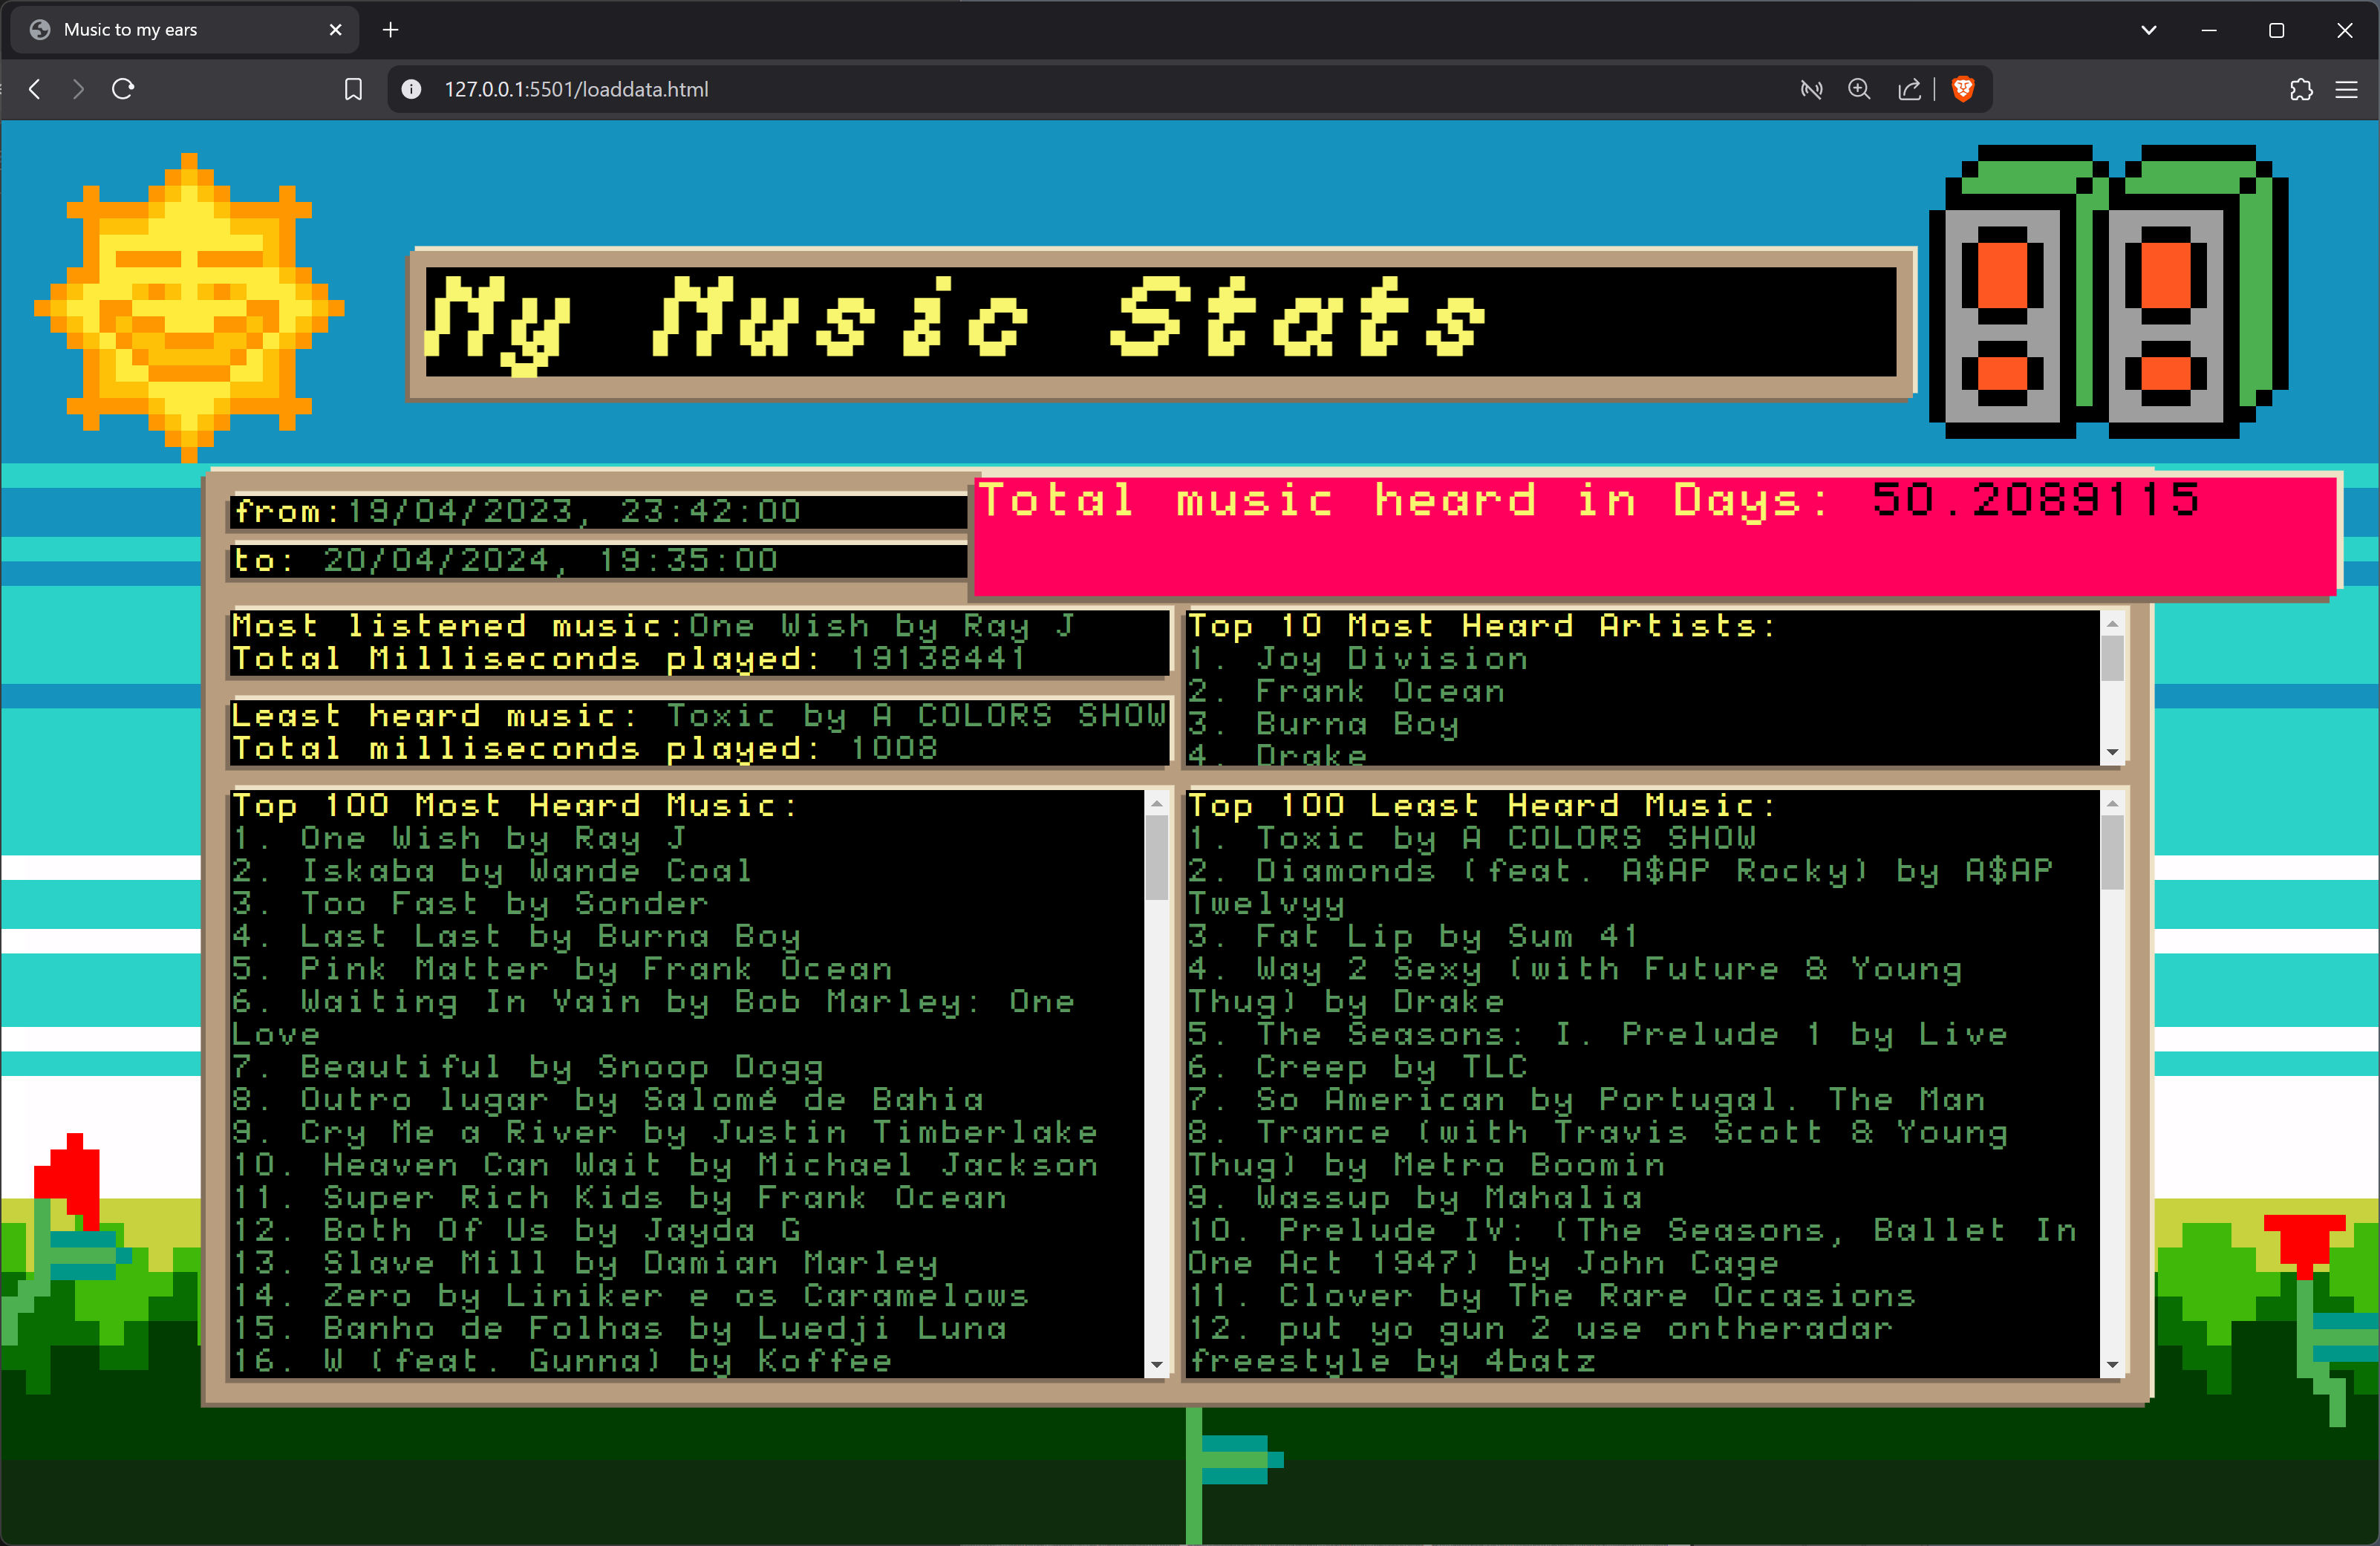Image resolution: width=2380 pixels, height=1546 pixels.
Task: Reload the page
Action: pyautogui.click(x=123, y=89)
